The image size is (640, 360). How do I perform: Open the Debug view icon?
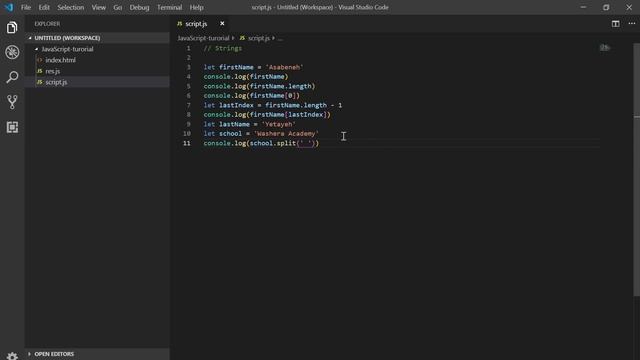(12, 52)
